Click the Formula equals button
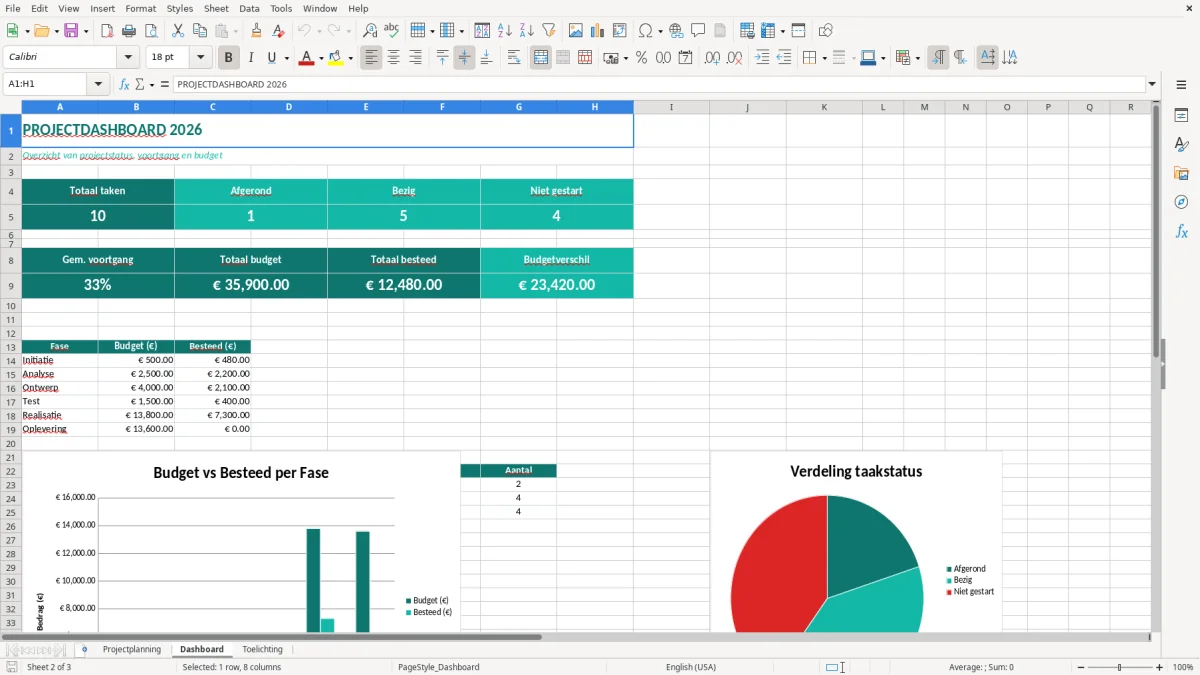The height and width of the screenshot is (675, 1200). (x=165, y=85)
